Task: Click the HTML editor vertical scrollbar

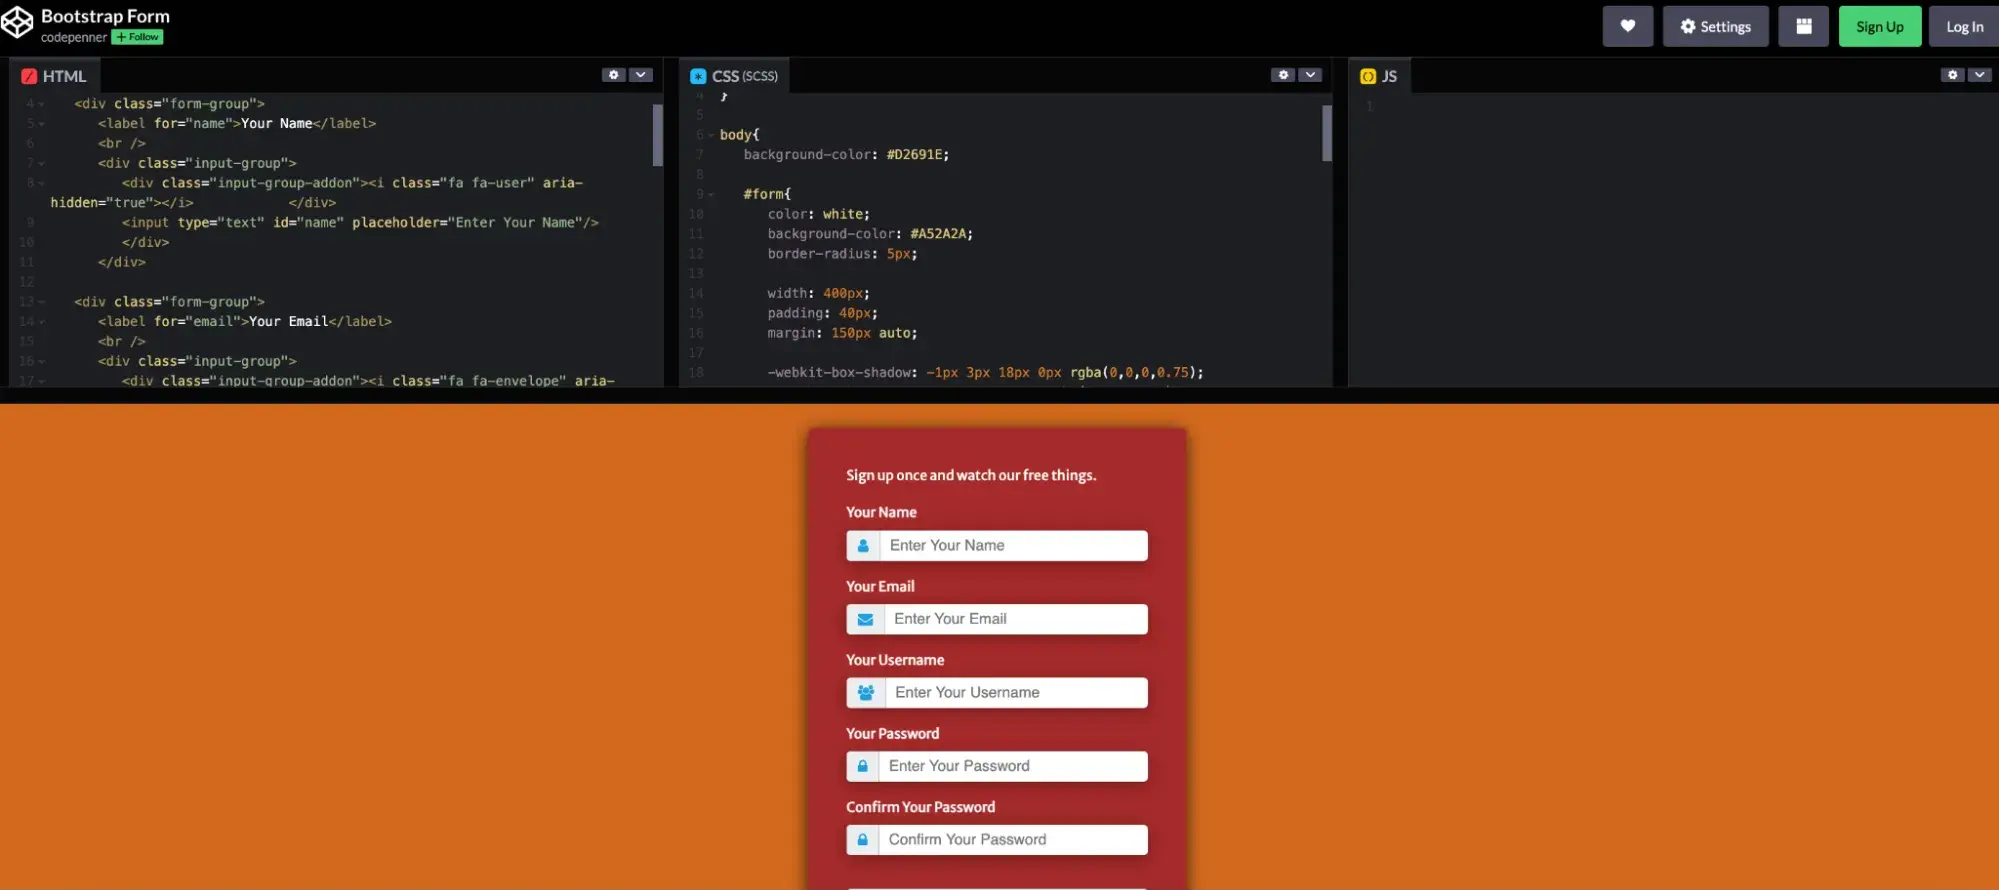Action: [x=657, y=135]
